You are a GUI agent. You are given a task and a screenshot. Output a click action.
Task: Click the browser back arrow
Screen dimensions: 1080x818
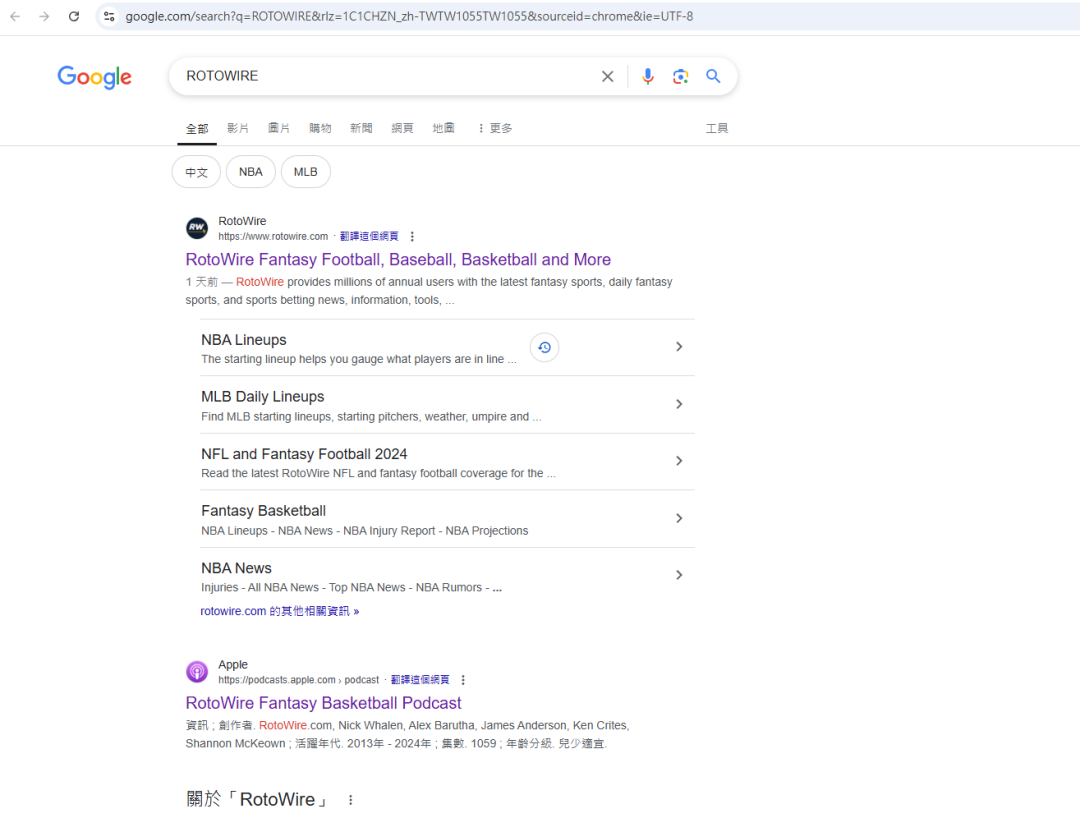click(x=15, y=17)
